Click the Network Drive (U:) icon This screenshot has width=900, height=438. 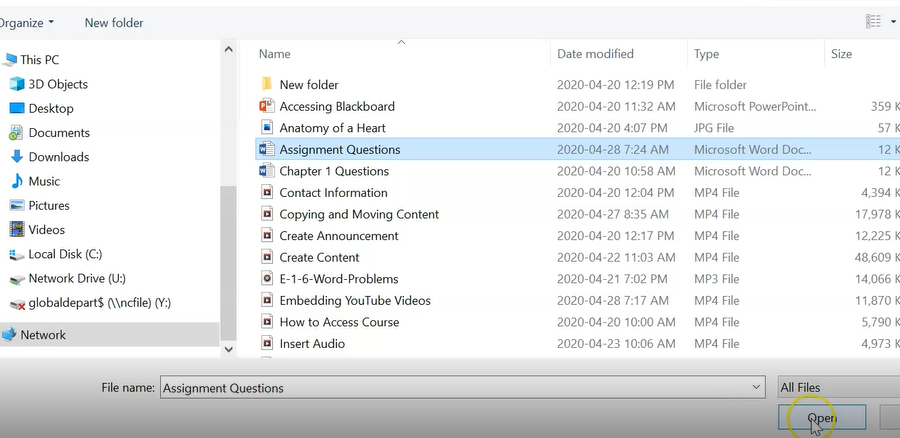pyautogui.click(x=17, y=279)
